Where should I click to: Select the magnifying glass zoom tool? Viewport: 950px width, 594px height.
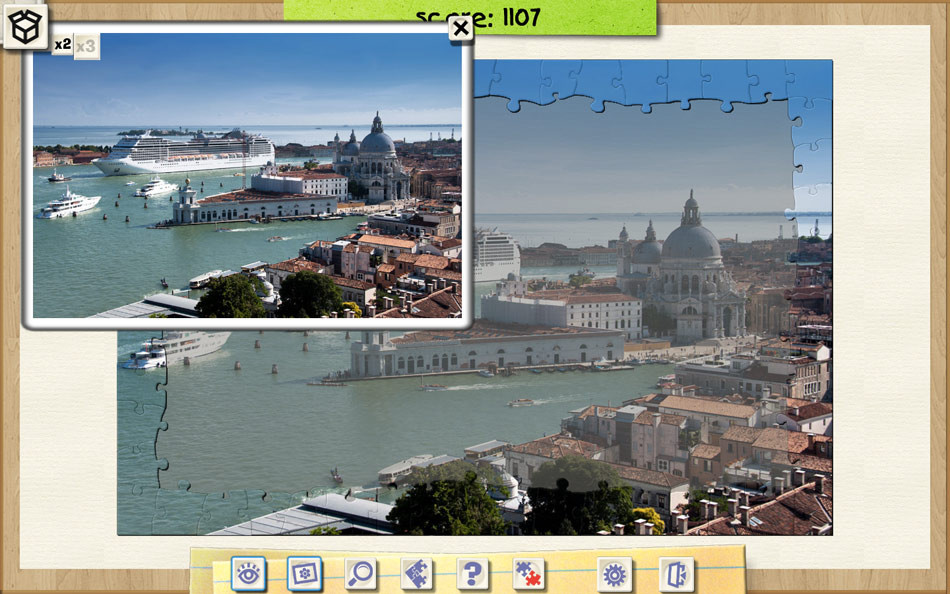point(361,573)
